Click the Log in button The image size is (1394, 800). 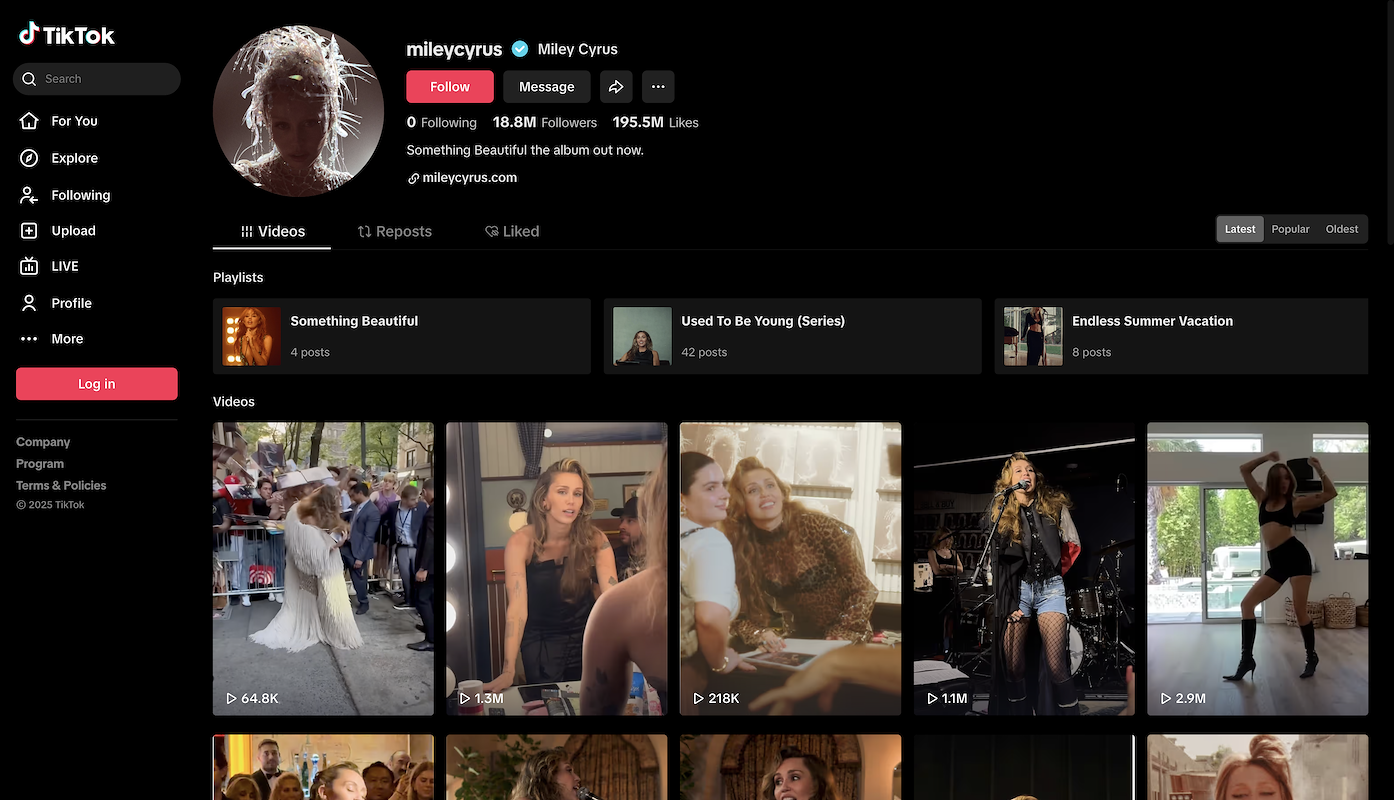tap(97, 384)
